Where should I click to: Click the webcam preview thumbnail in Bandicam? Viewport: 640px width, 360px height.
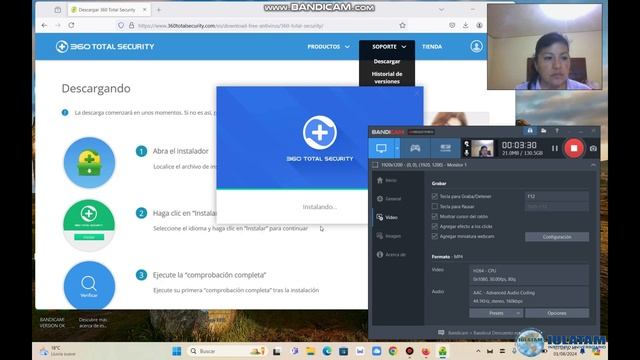(x=482, y=149)
